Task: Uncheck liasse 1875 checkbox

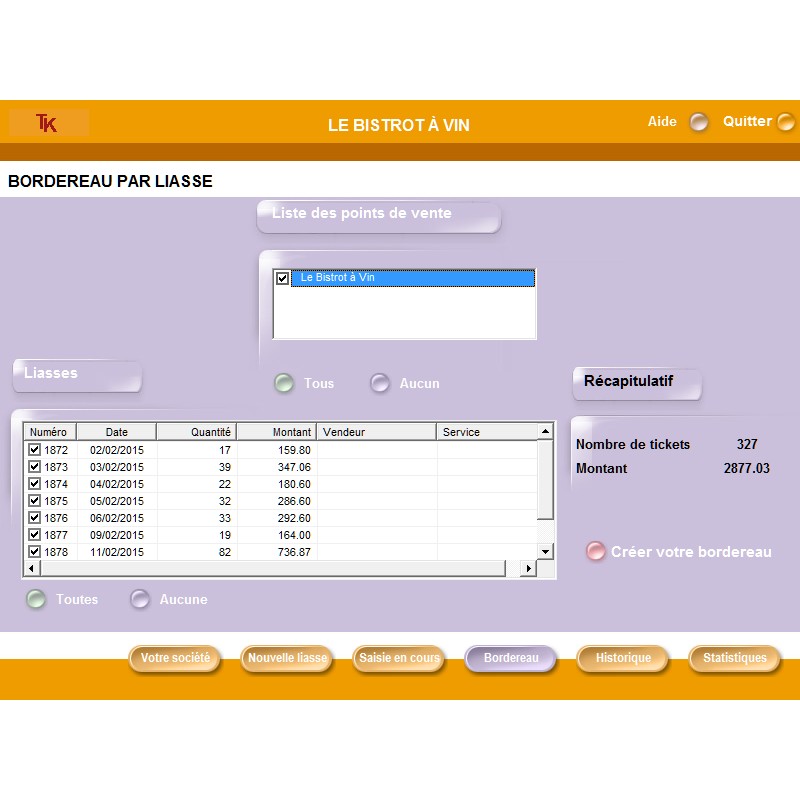Action: [34, 501]
